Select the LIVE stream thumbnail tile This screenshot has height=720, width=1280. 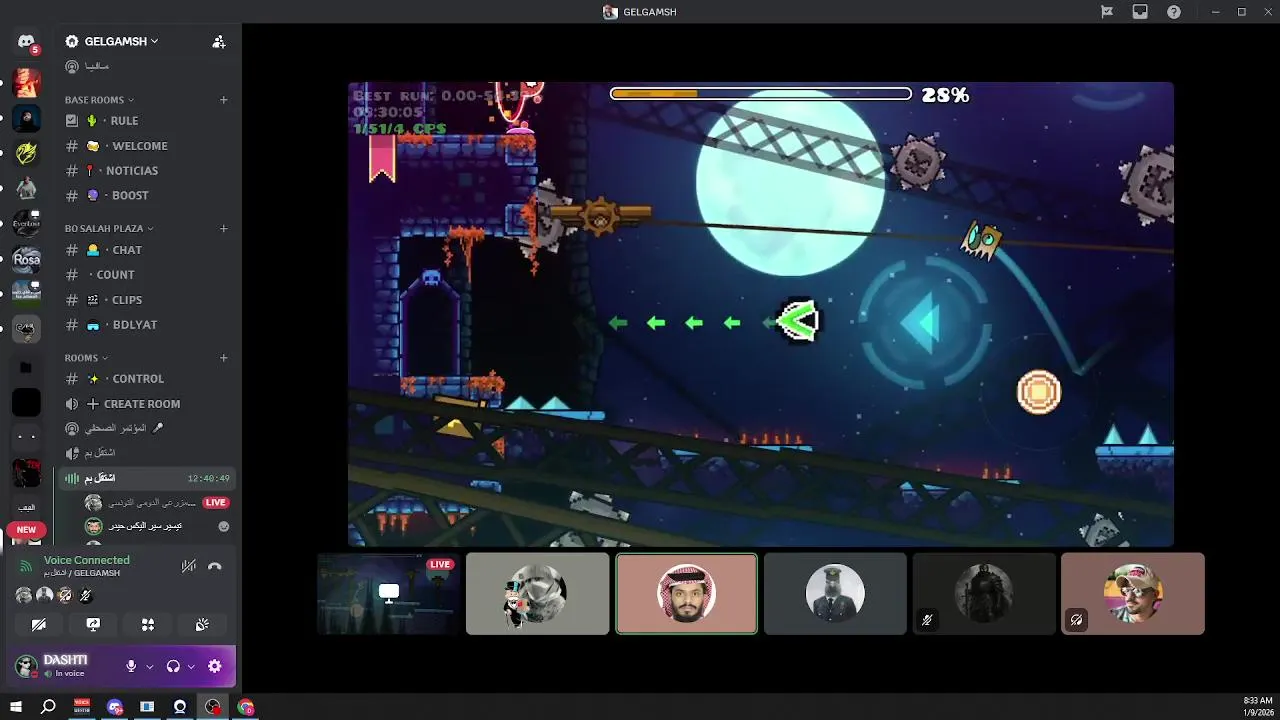pyautogui.click(x=389, y=594)
